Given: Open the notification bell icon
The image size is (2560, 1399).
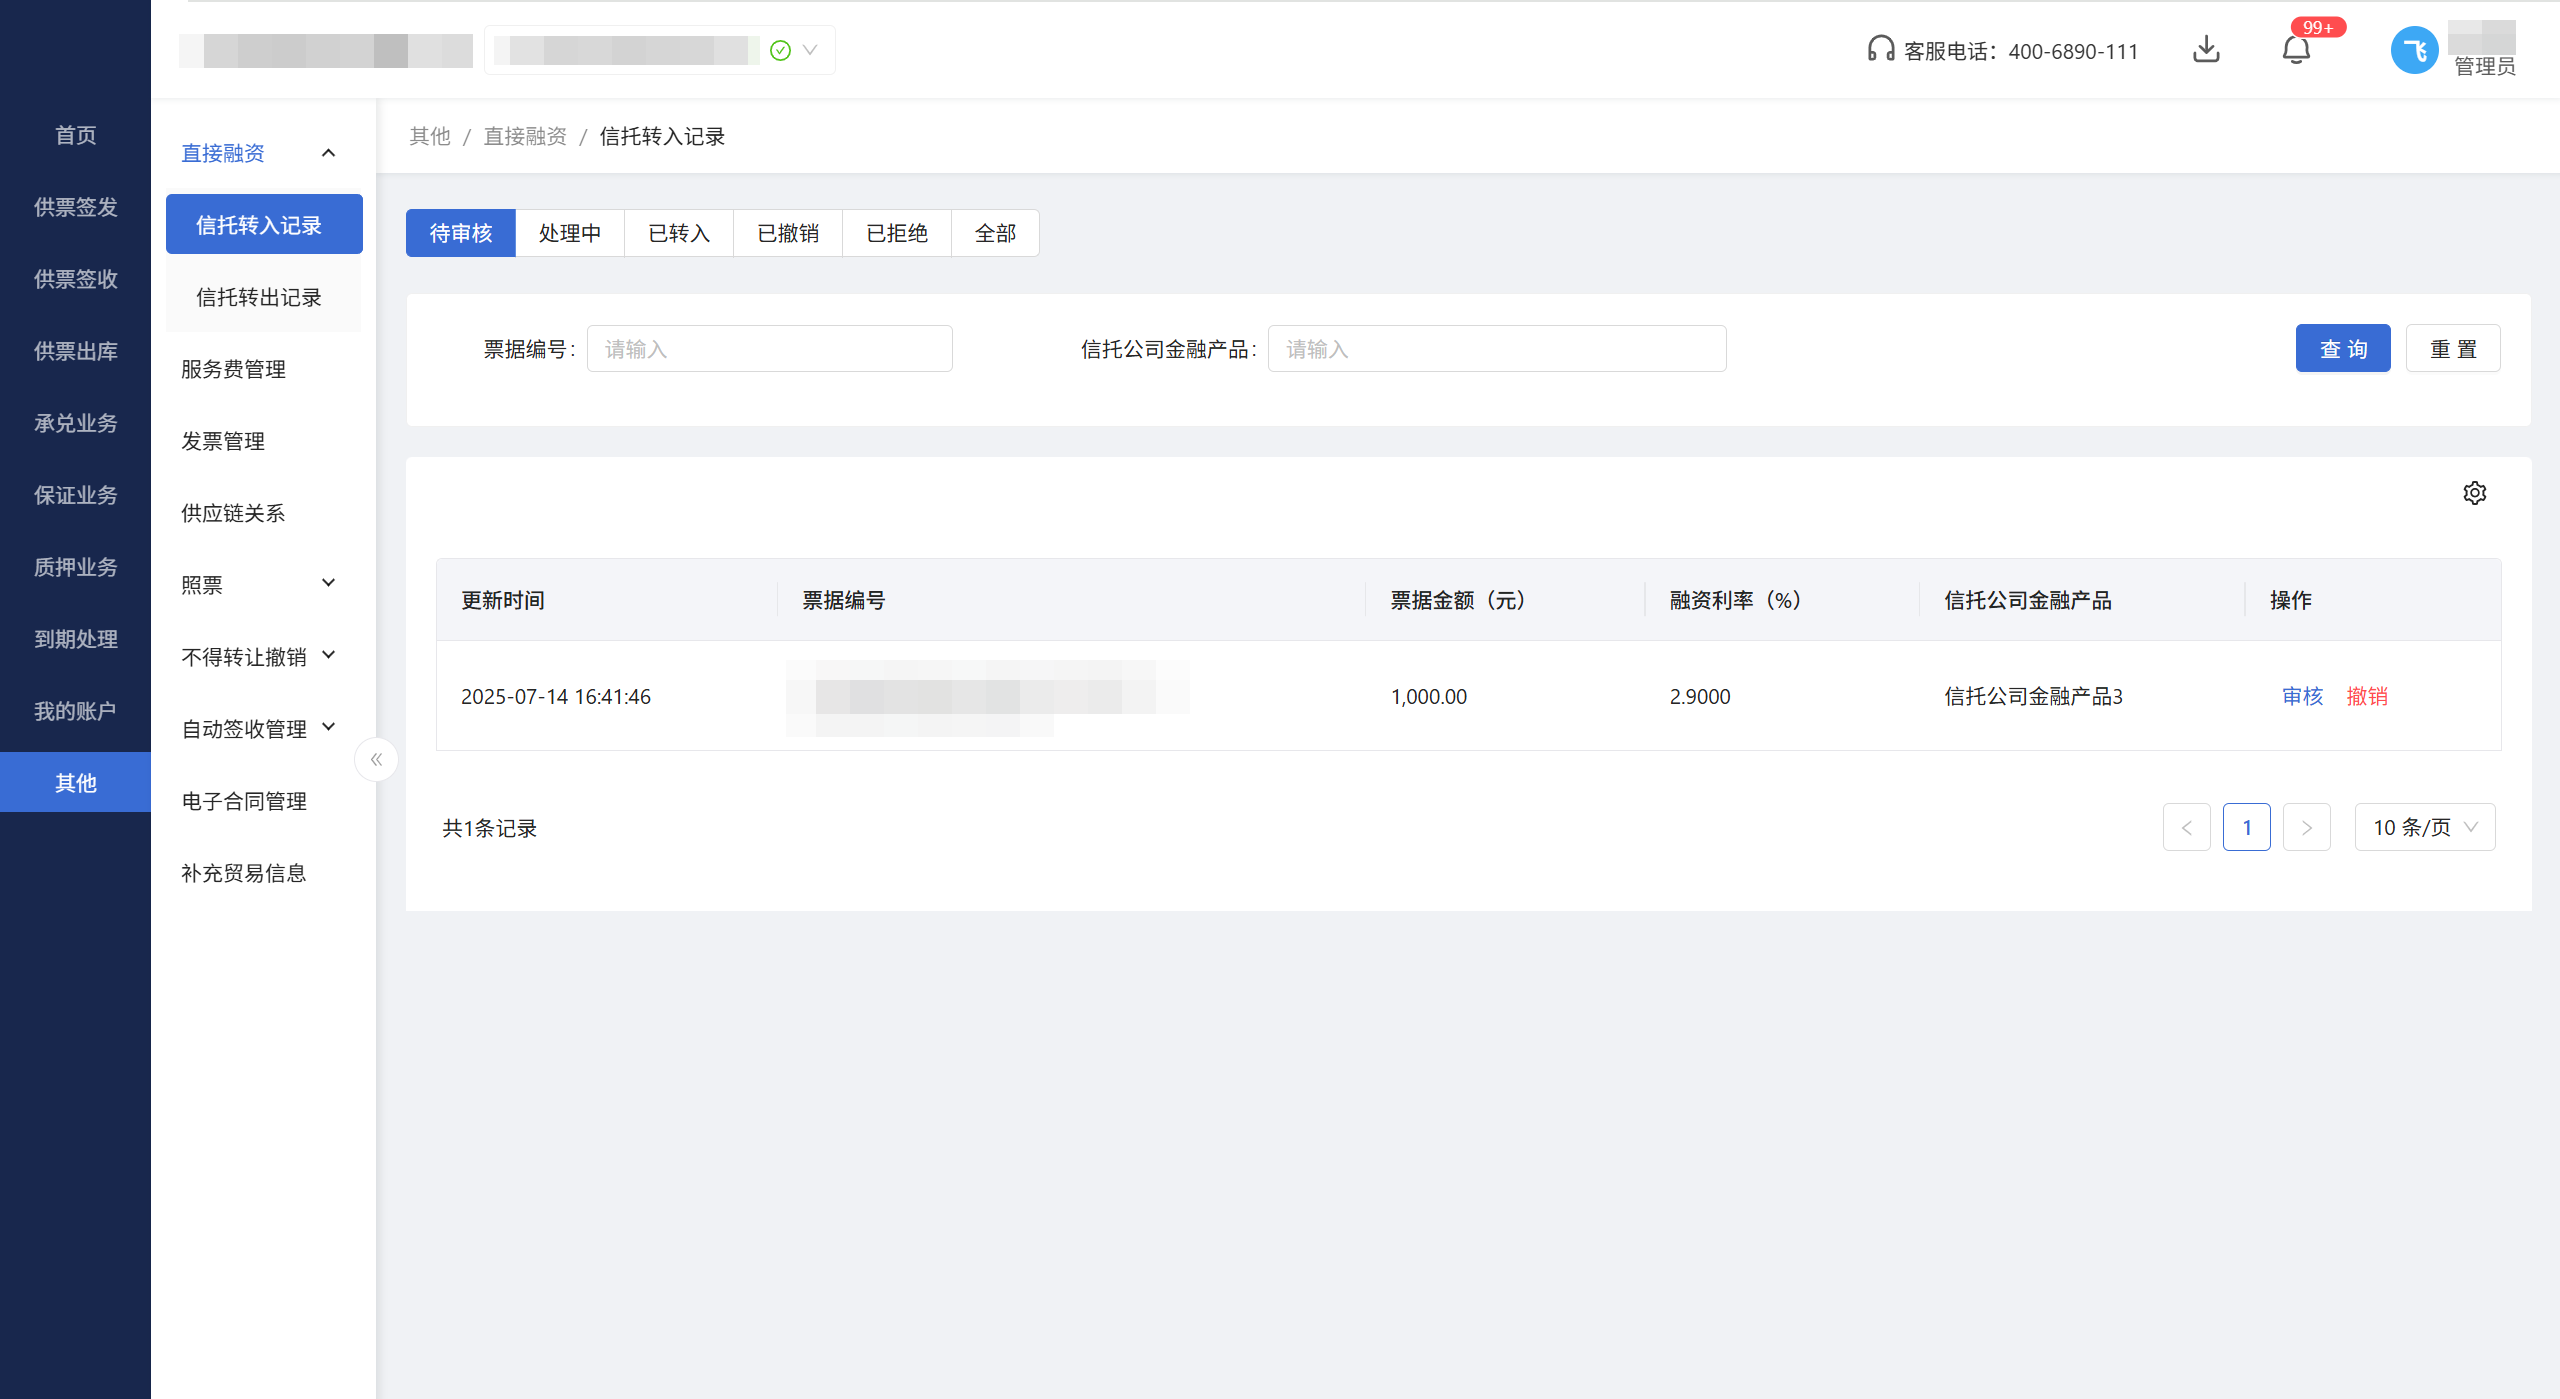Looking at the screenshot, I should [x=2296, y=50].
